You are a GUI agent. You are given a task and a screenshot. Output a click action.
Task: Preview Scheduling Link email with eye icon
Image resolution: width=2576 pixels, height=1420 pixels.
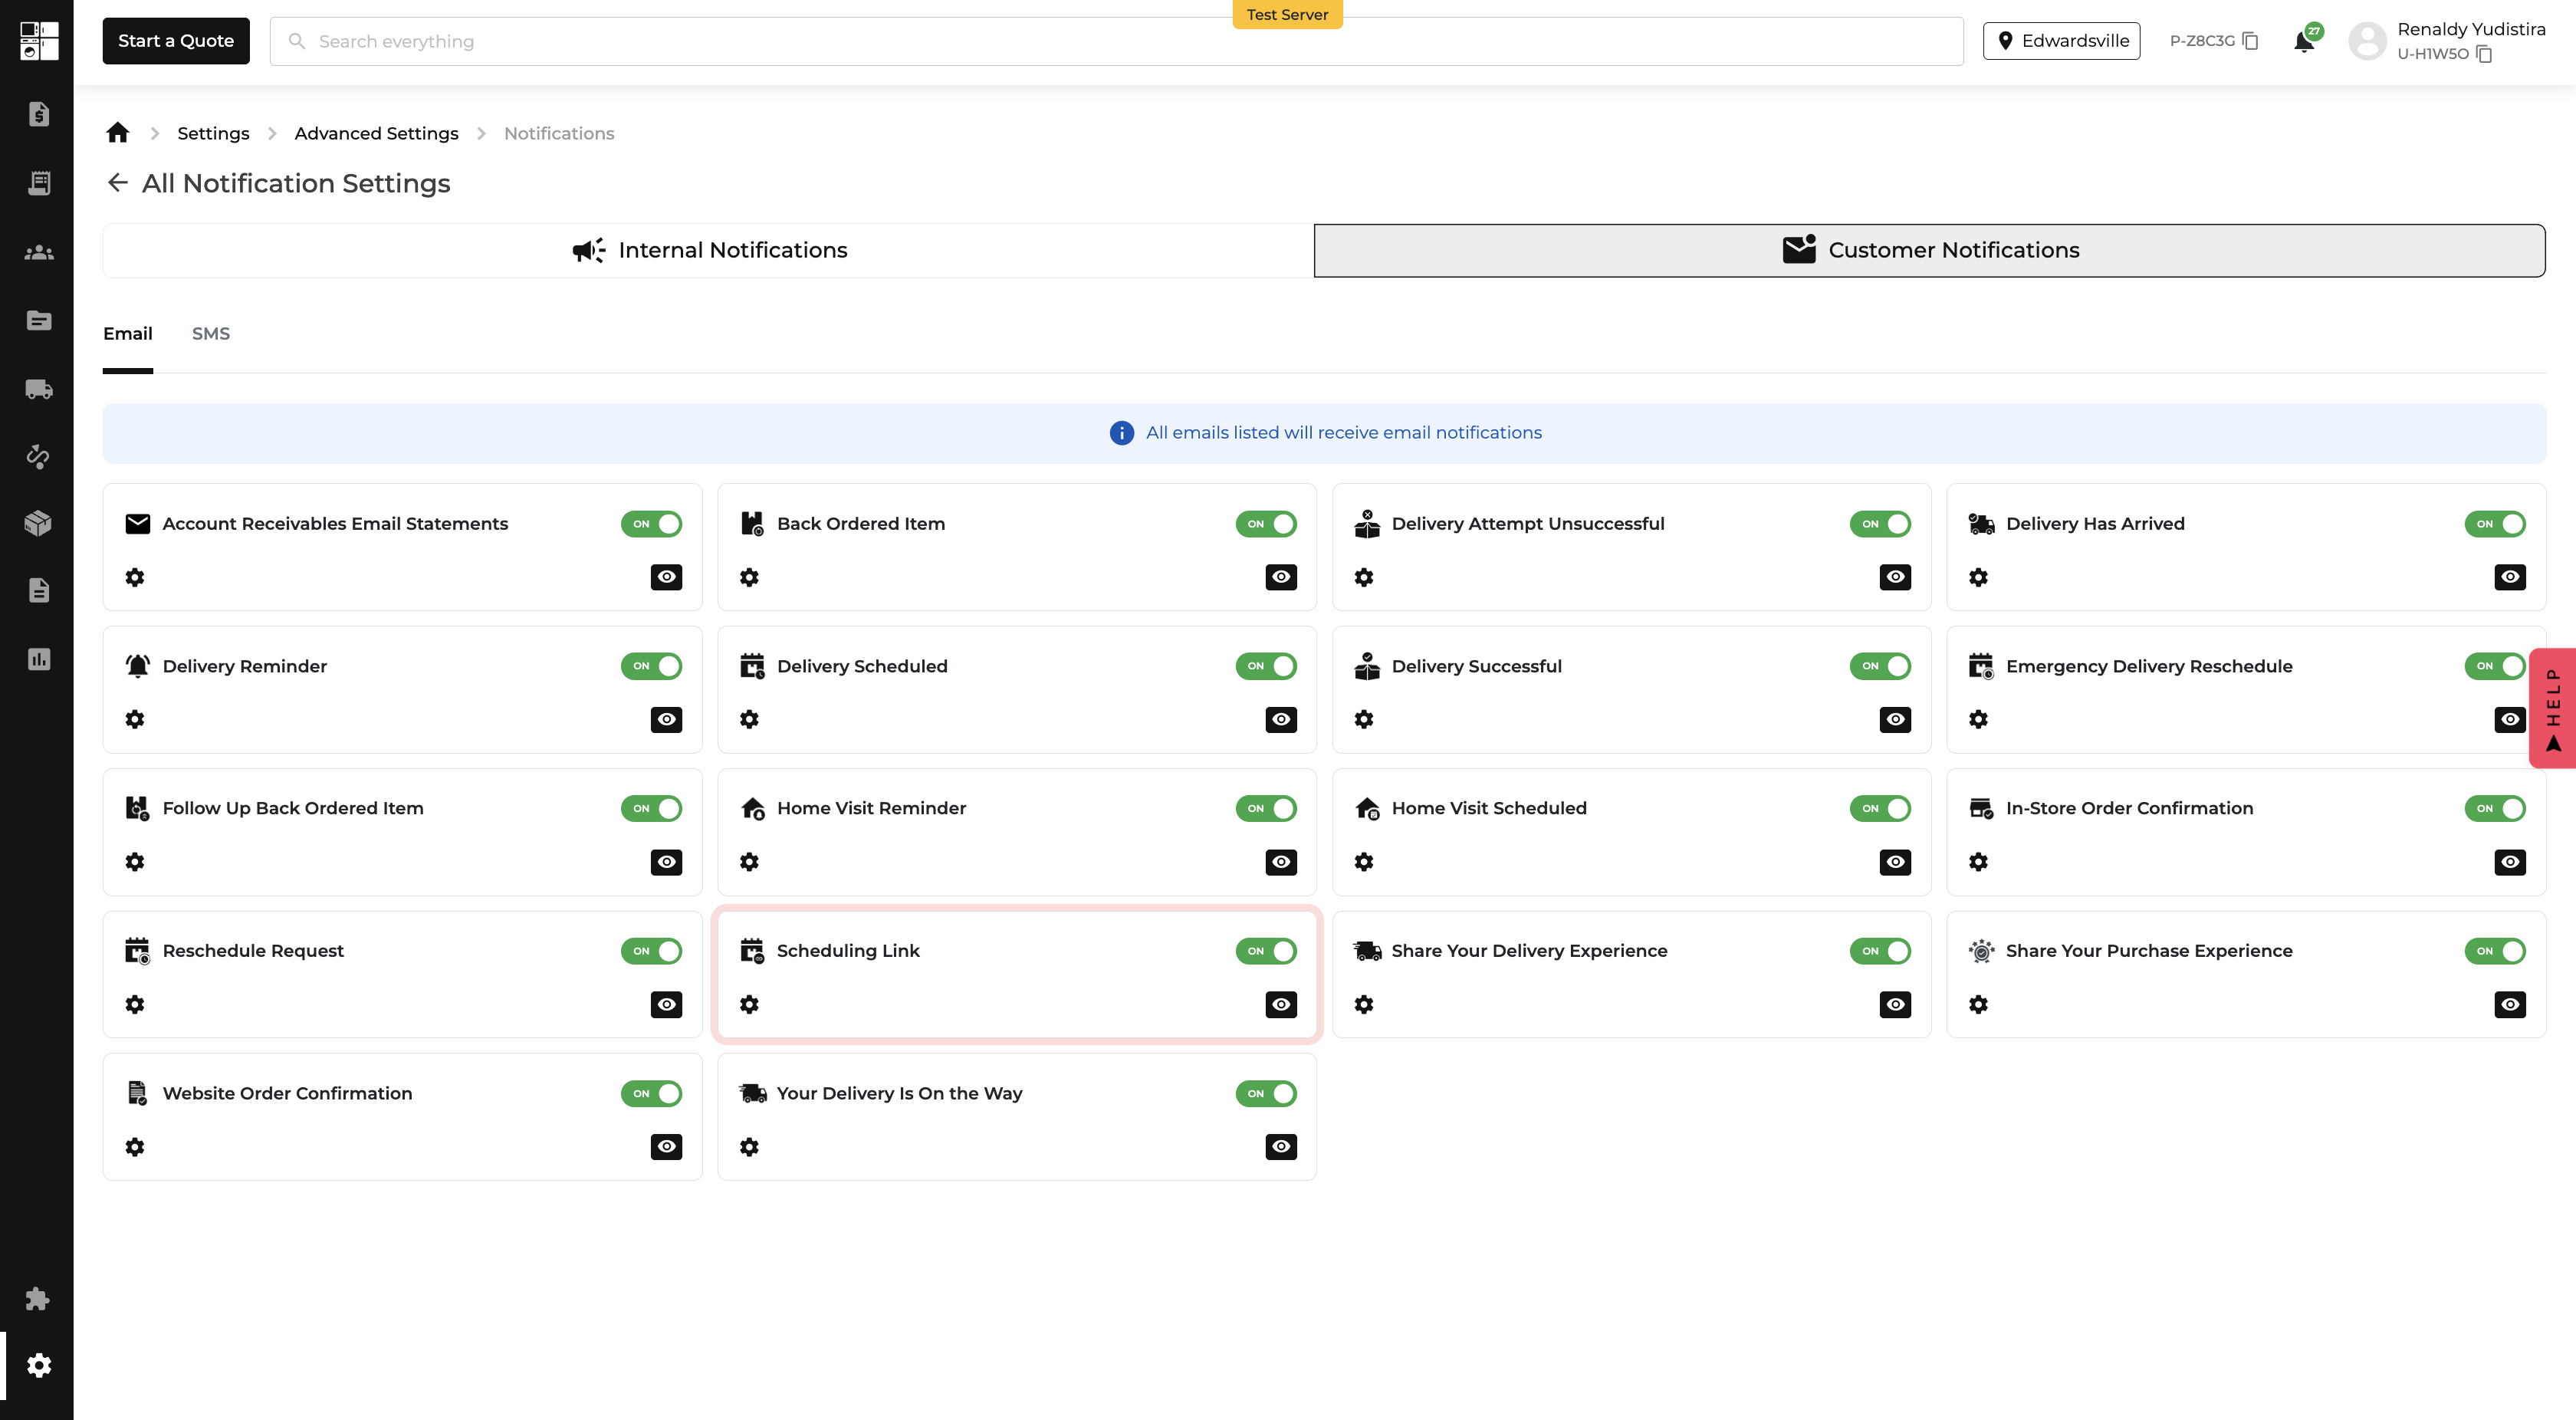pyautogui.click(x=1281, y=1004)
